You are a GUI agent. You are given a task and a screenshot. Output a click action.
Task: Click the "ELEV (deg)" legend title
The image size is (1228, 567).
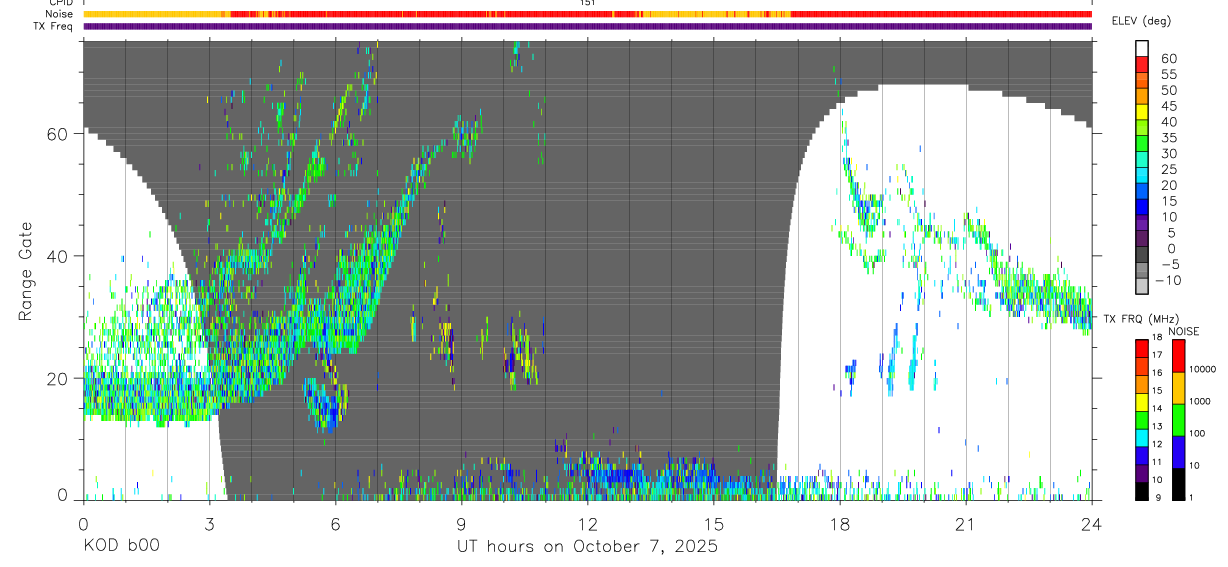click(x=1139, y=21)
